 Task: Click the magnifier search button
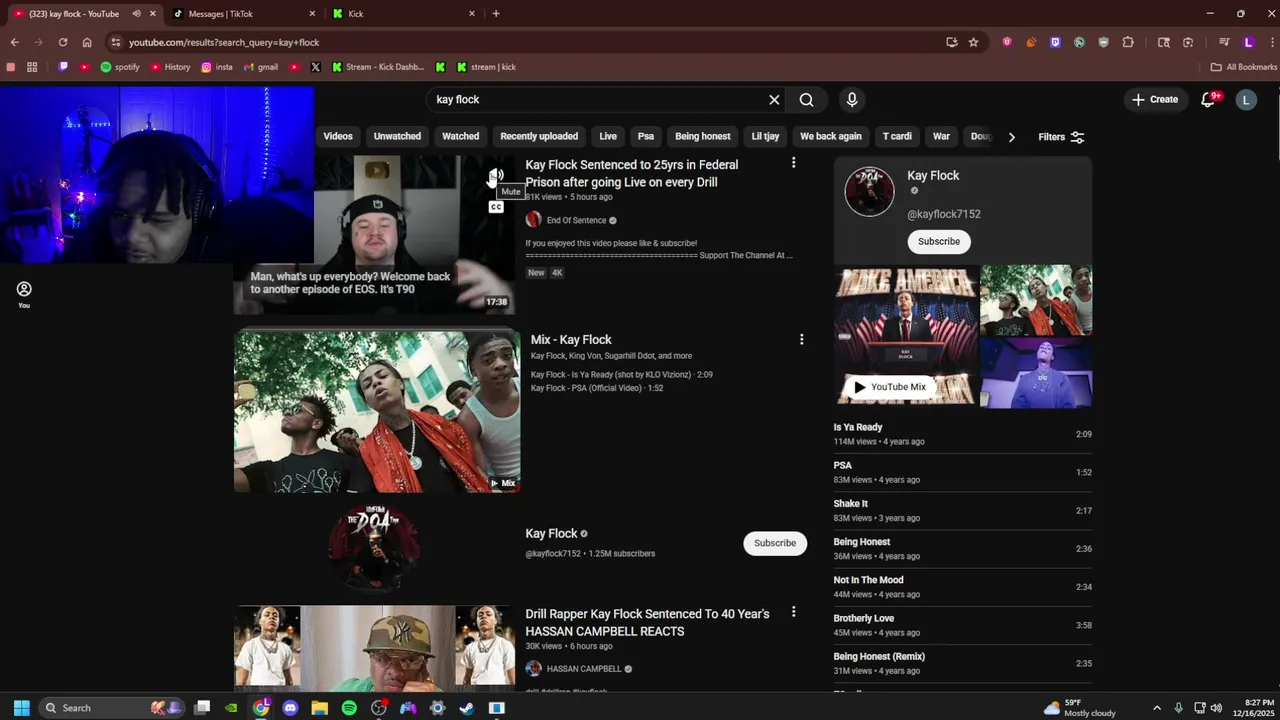pos(806,100)
